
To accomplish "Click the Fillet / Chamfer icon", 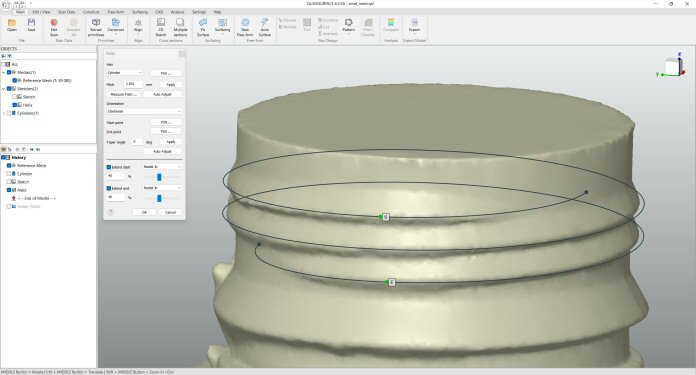I will click(368, 27).
